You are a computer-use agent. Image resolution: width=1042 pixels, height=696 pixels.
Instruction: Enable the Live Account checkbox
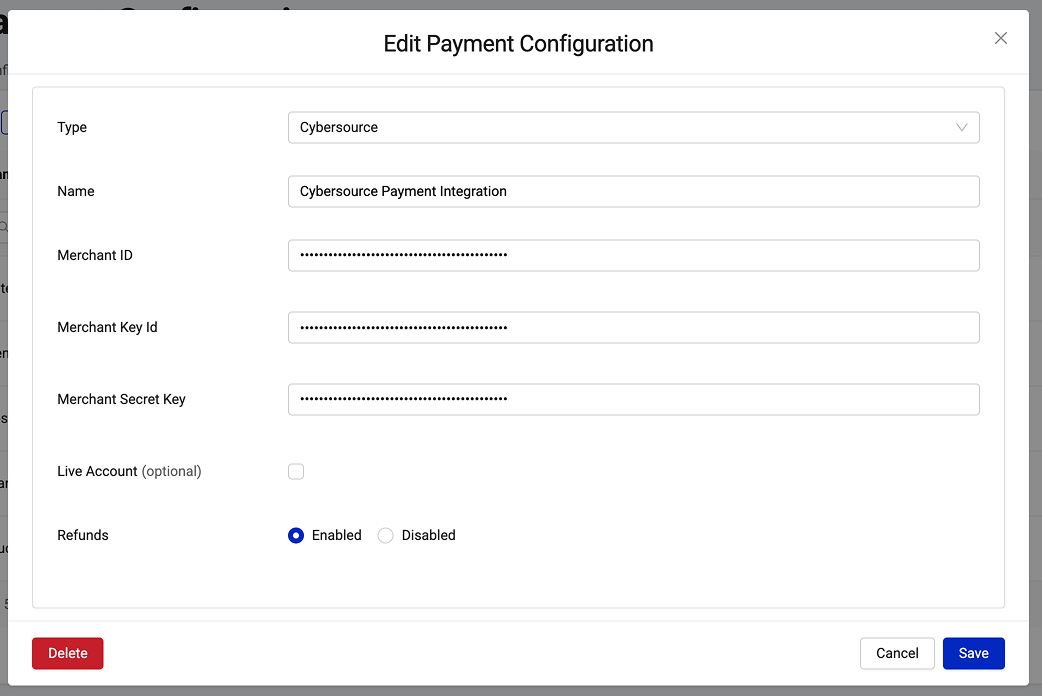[x=296, y=471]
